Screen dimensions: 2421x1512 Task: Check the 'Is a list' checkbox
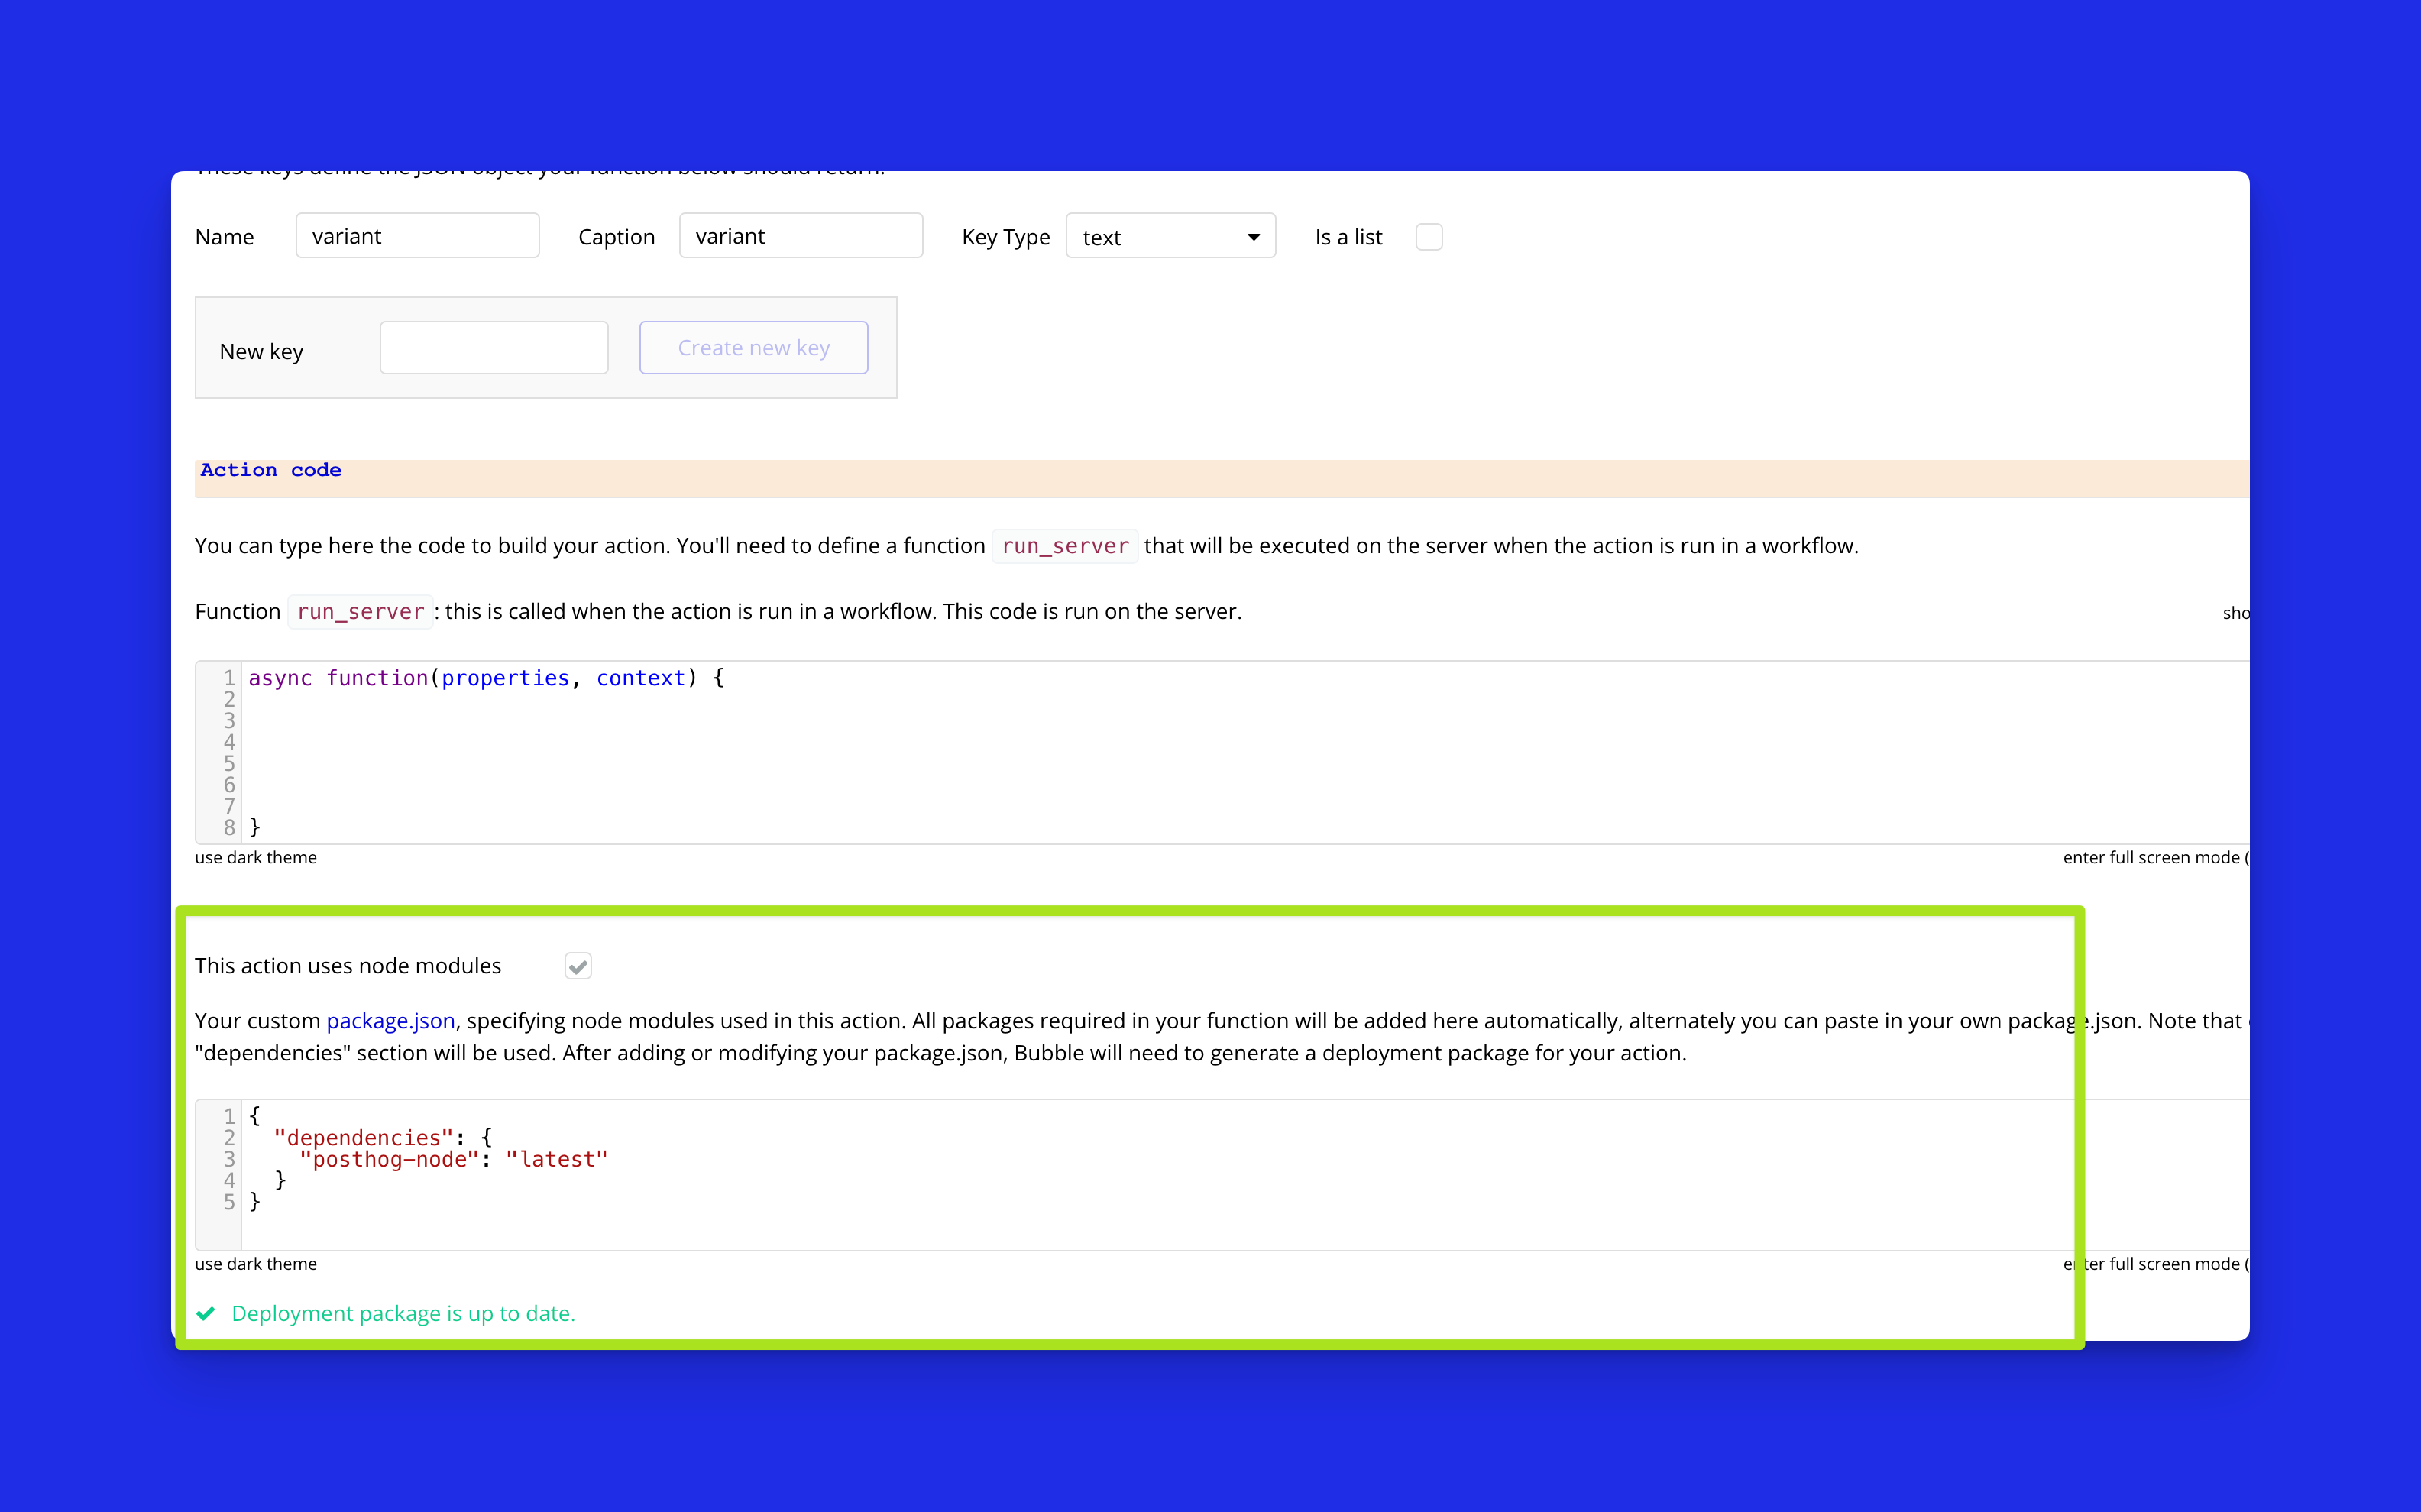(1428, 237)
